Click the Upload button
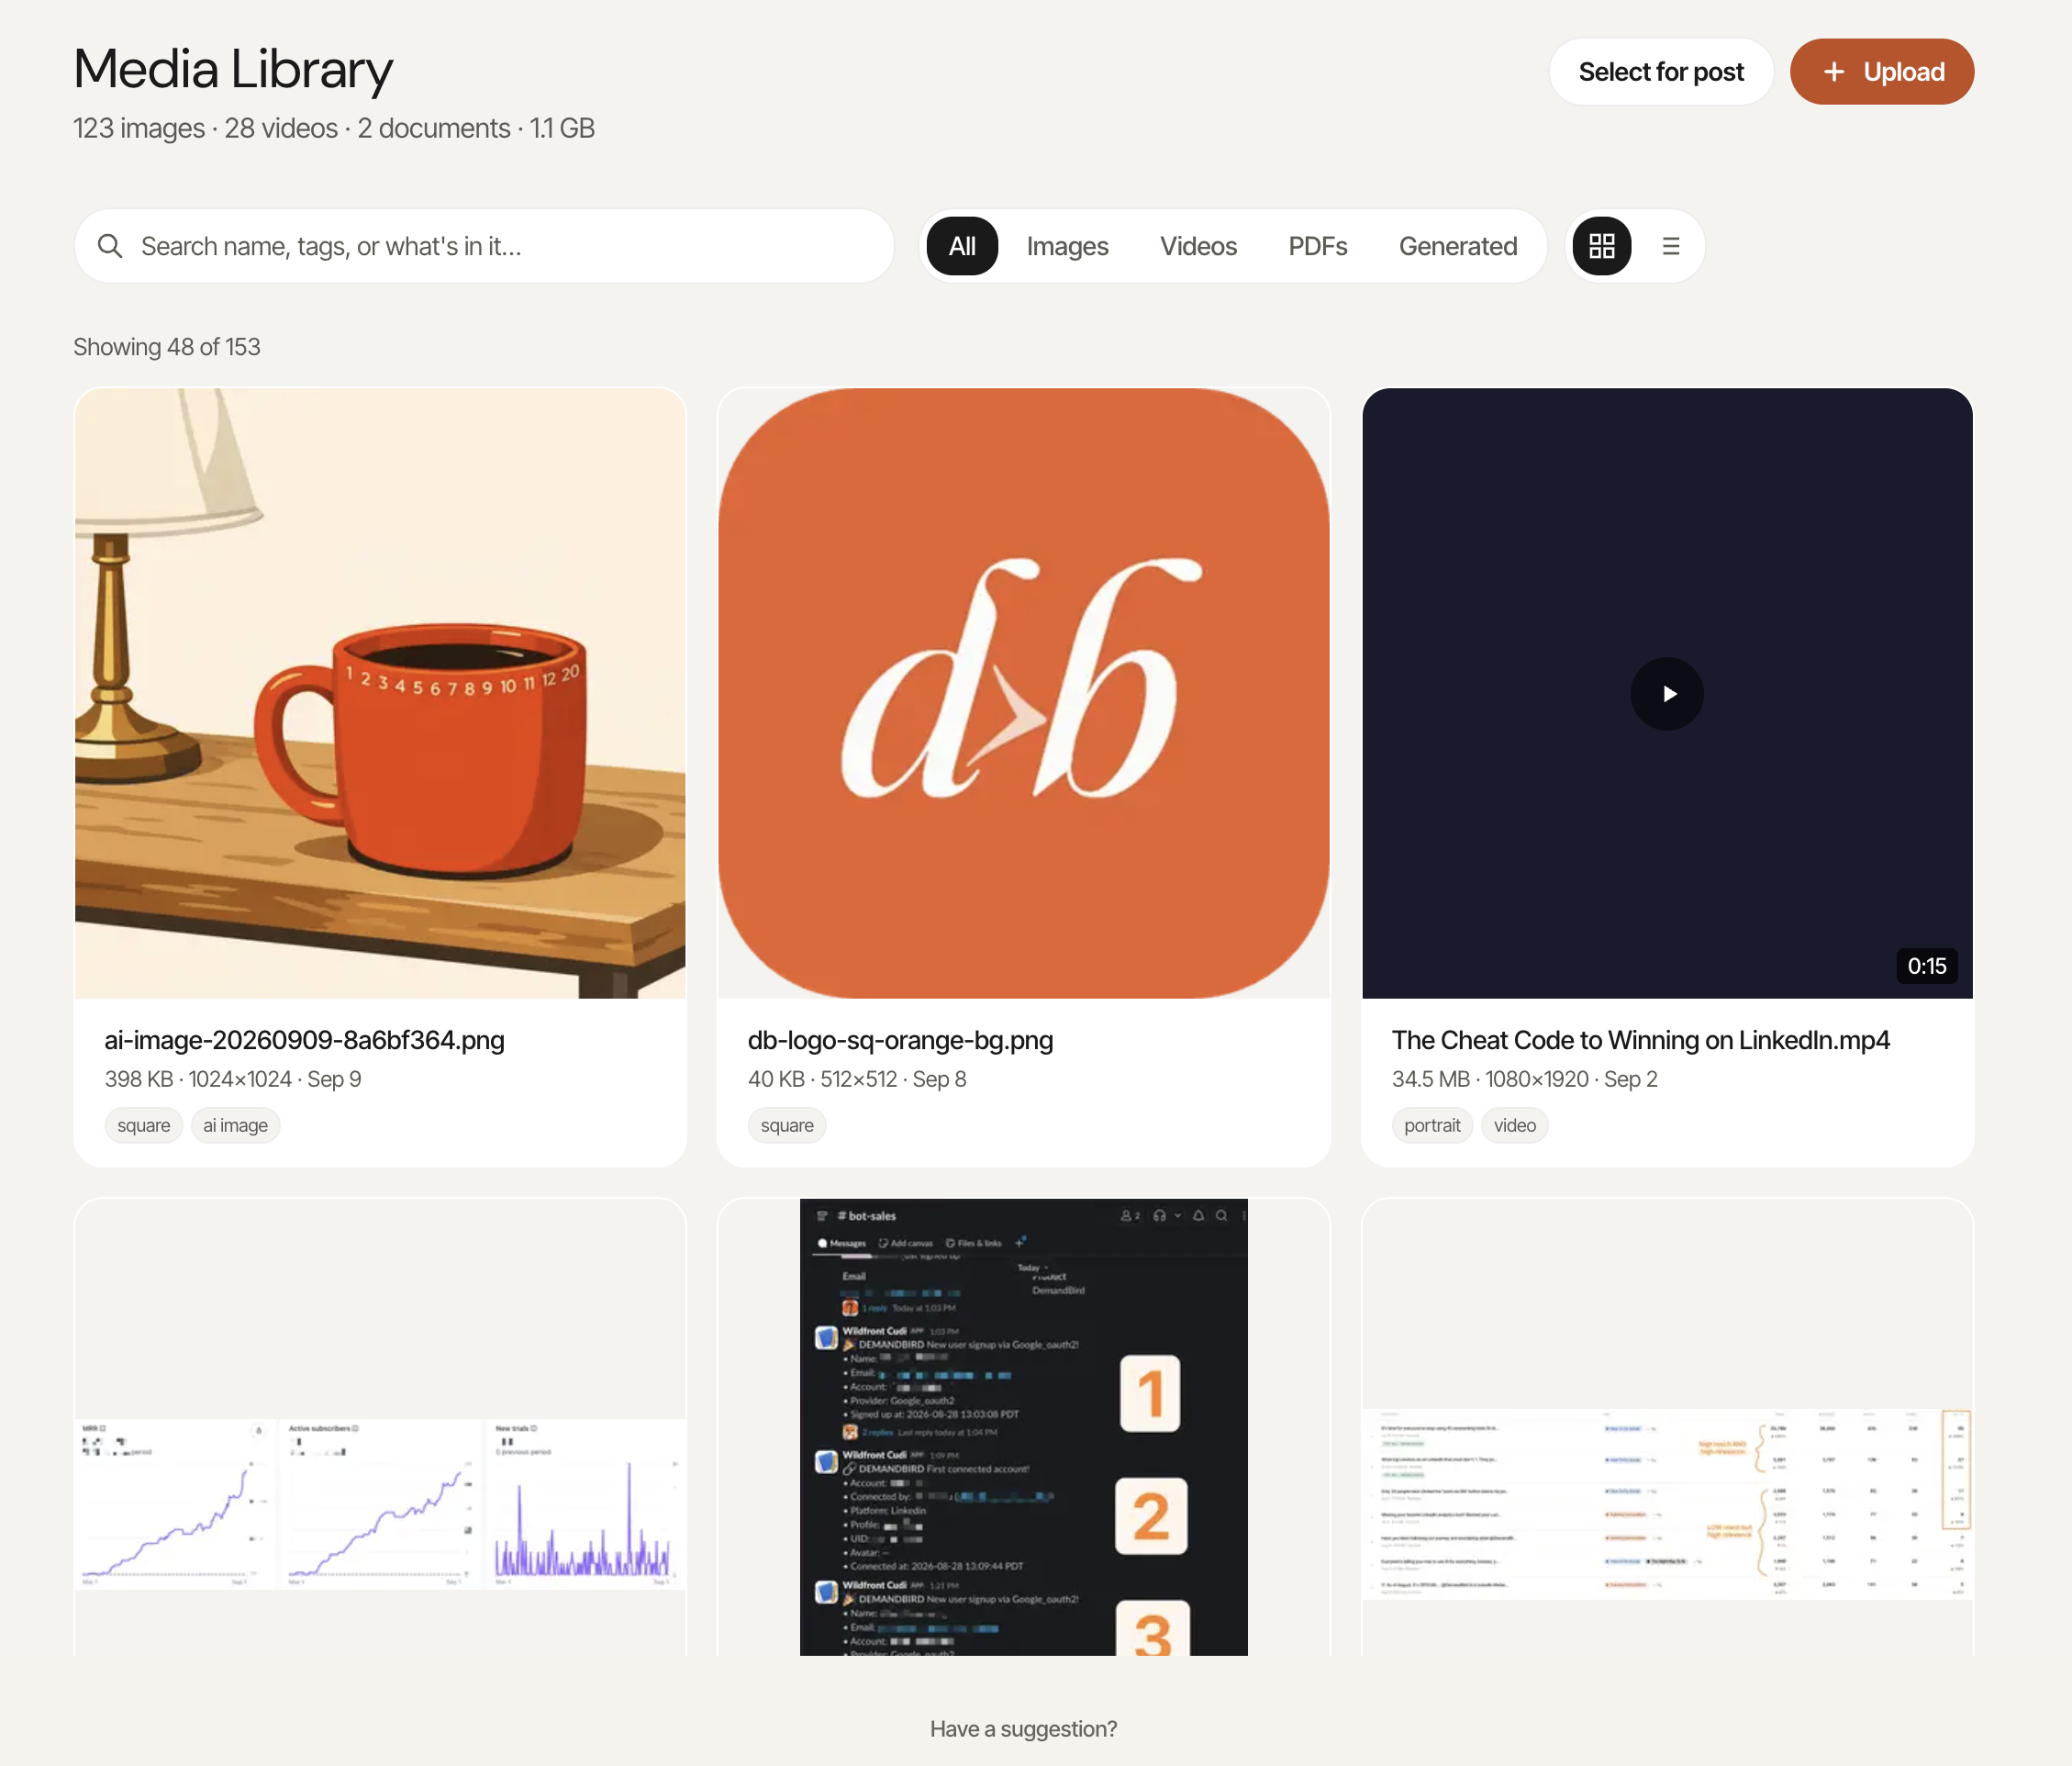The image size is (2072, 1766). pyautogui.click(x=1881, y=72)
